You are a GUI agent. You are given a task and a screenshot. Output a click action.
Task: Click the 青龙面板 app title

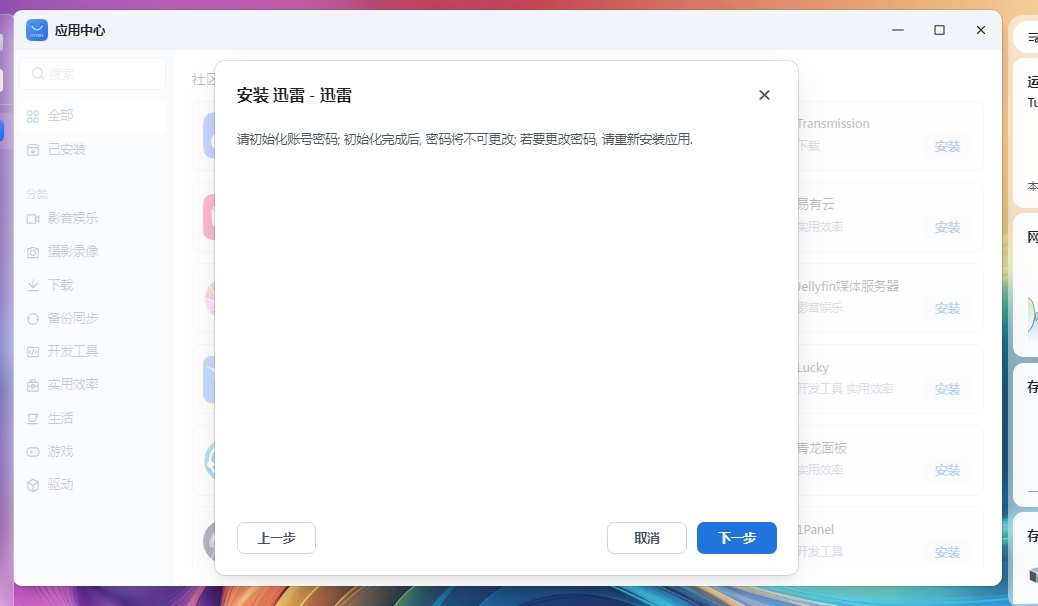pos(823,448)
